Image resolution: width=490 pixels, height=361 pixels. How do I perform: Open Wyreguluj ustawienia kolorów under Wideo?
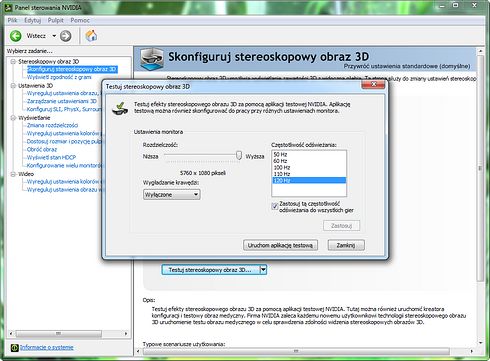tap(64, 182)
